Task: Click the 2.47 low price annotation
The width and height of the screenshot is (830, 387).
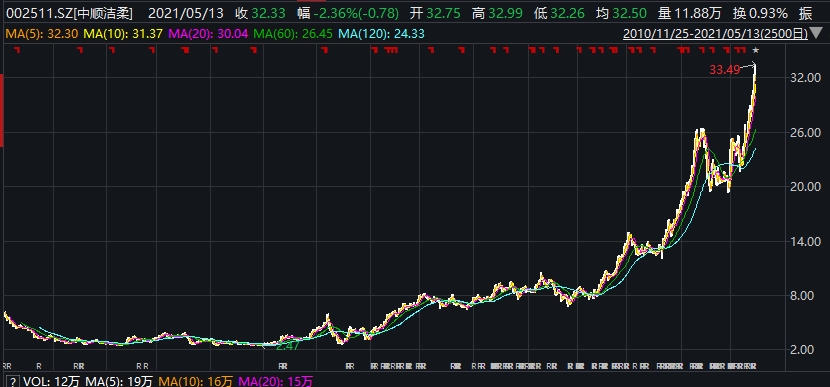Action: point(288,346)
